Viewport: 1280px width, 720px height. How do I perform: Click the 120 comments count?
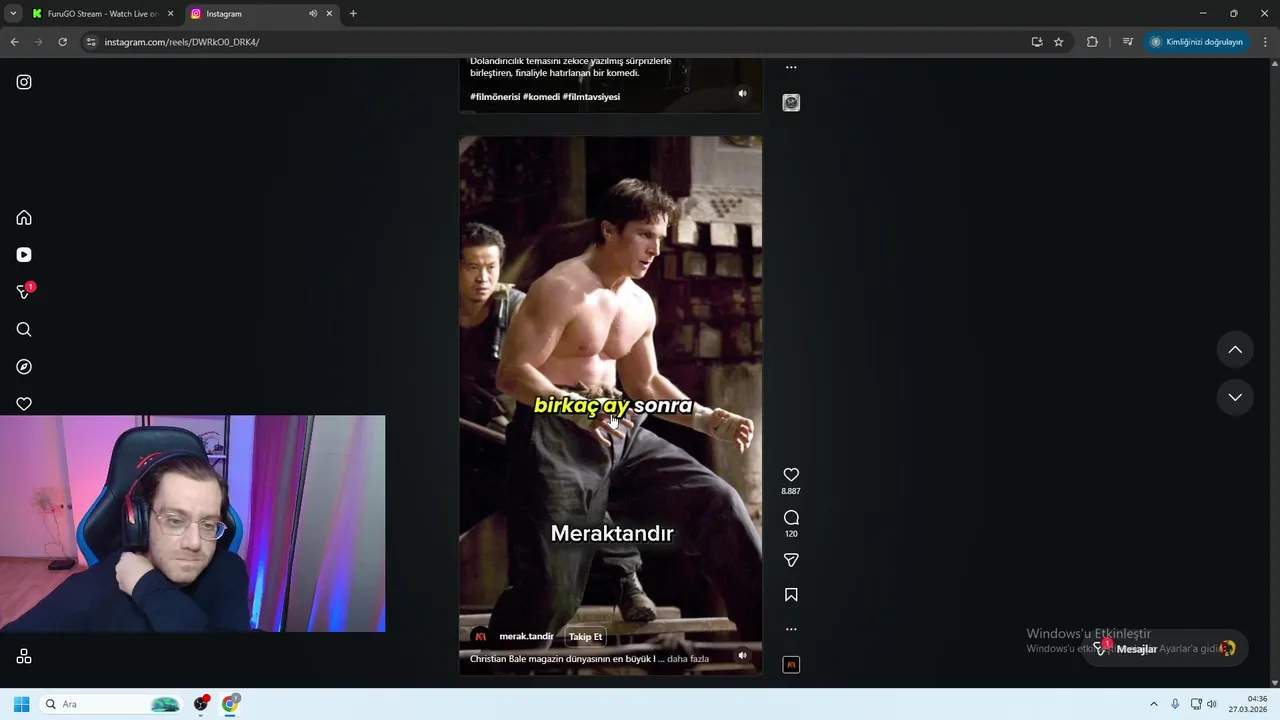click(791, 534)
